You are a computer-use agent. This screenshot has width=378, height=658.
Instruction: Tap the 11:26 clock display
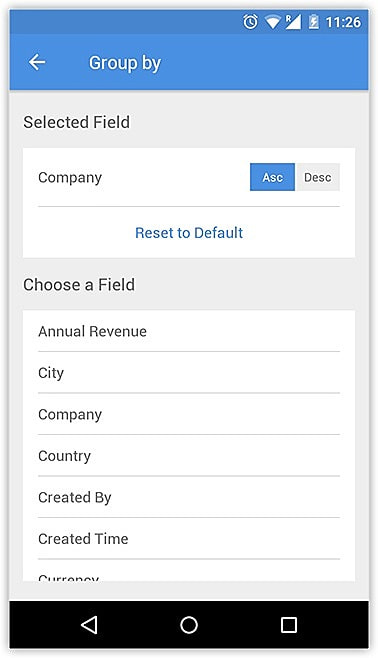pyautogui.click(x=343, y=22)
